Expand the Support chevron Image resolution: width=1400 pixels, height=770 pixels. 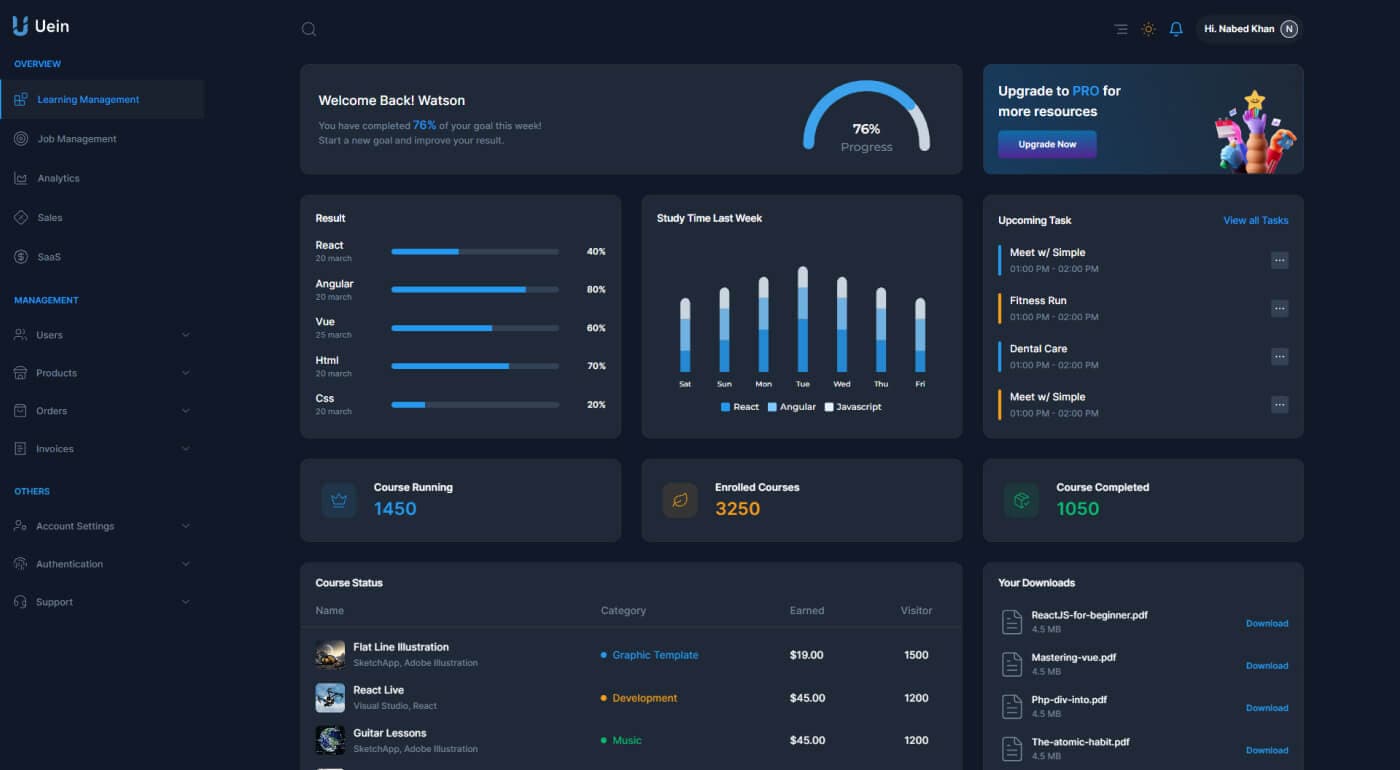[x=186, y=602]
